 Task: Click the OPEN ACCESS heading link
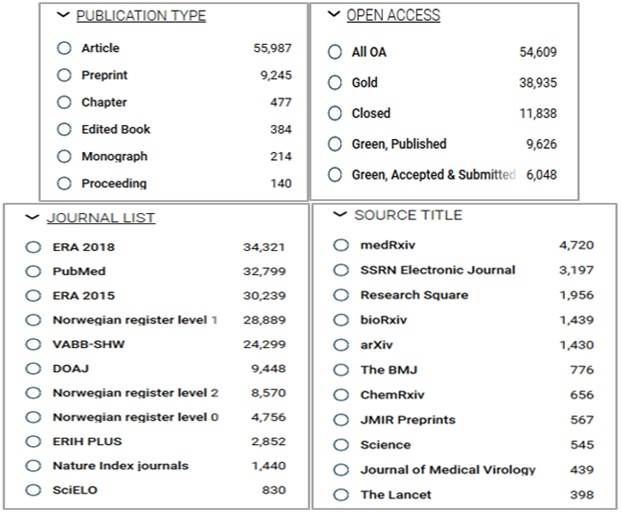[393, 16]
